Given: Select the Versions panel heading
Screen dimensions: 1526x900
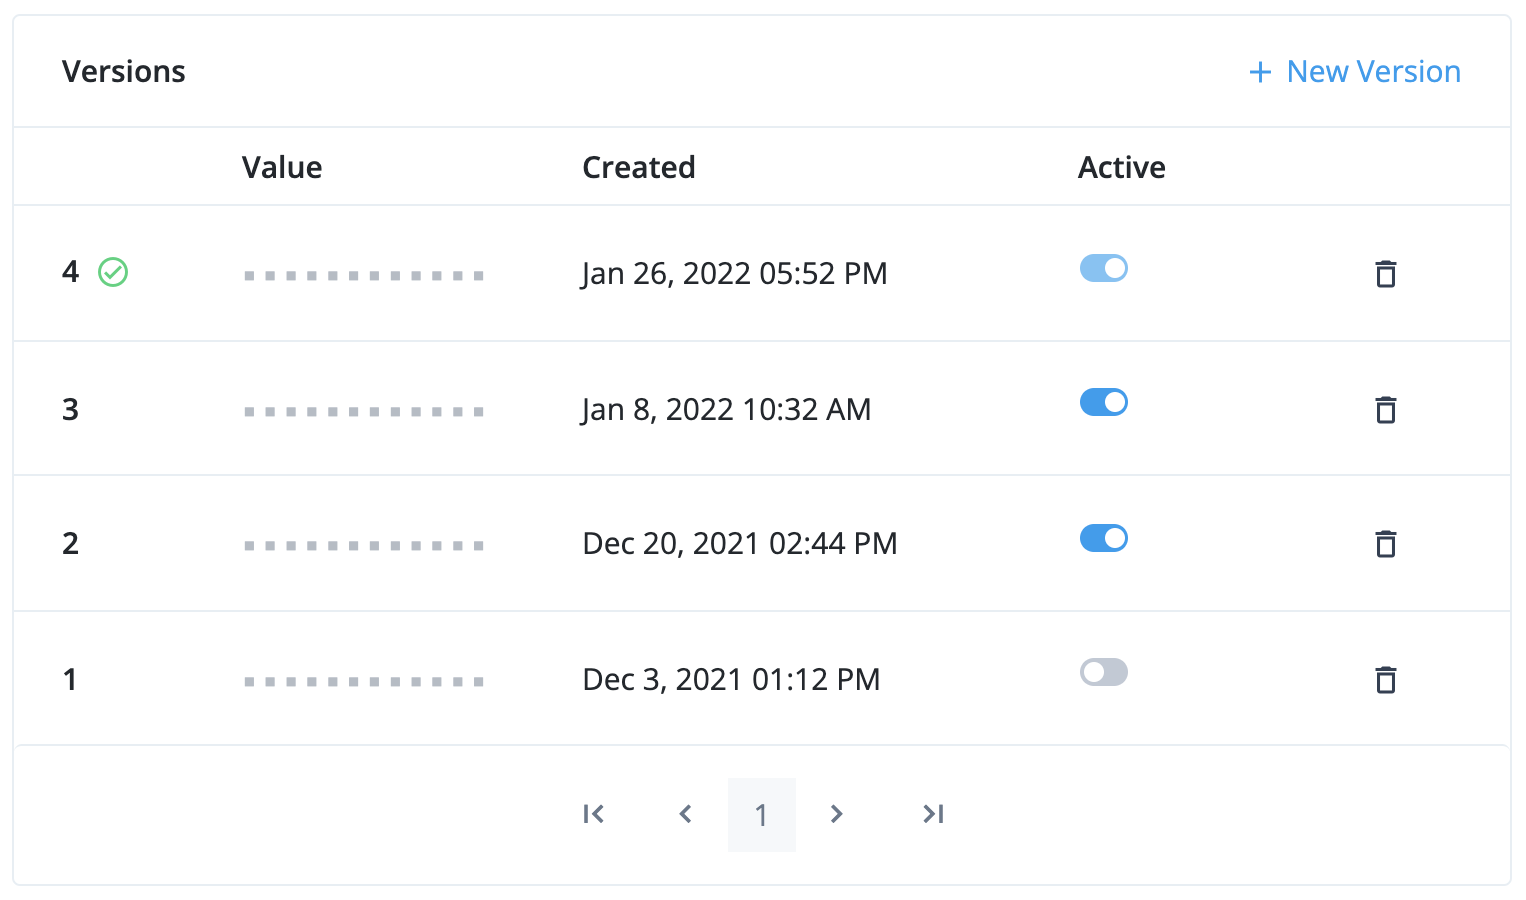Looking at the screenshot, I should (x=124, y=71).
